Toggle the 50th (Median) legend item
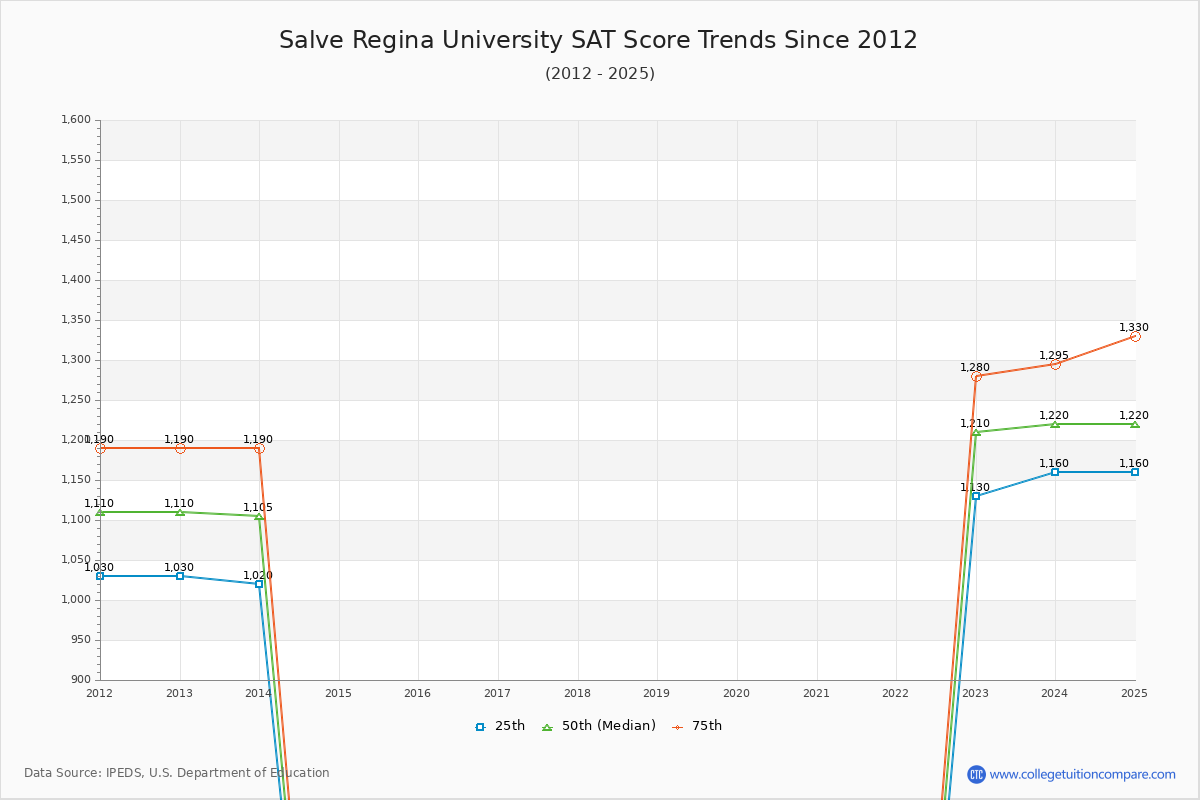1200x800 pixels. [599, 726]
